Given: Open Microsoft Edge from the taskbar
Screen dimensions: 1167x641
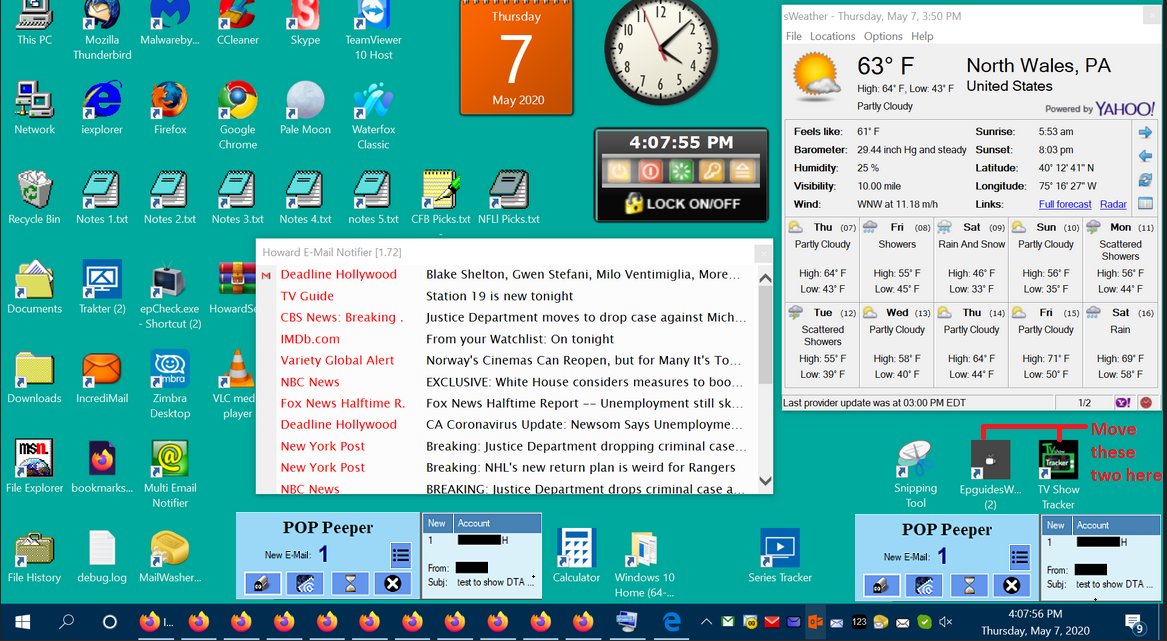Looking at the screenshot, I should pos(672,622).
